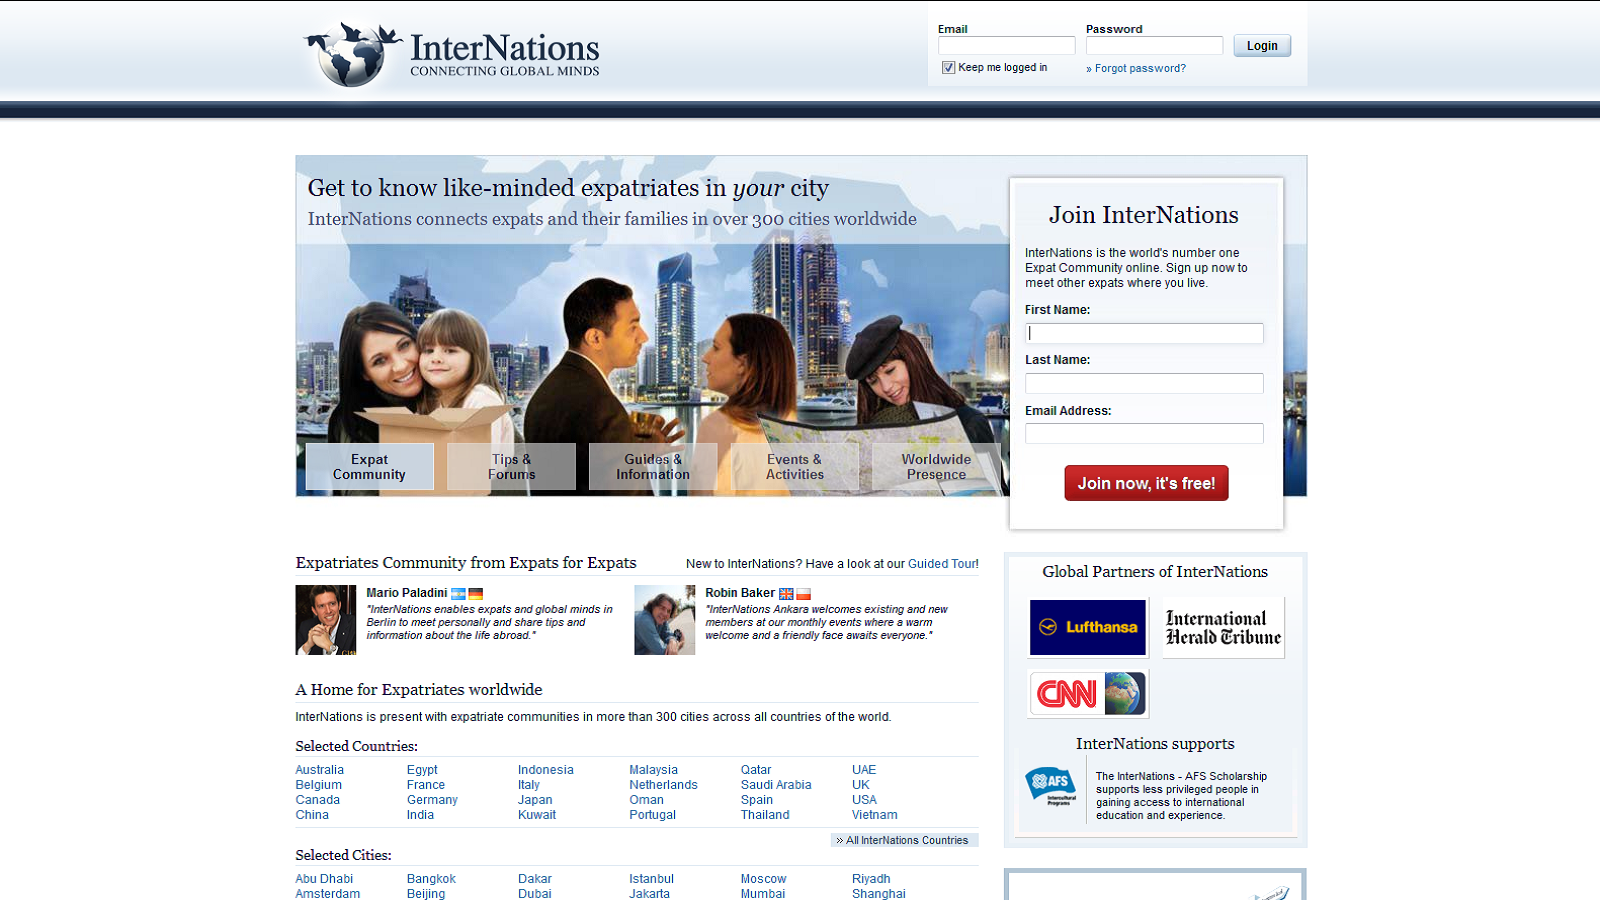
Task: Click Mario Paladini's profile photo
Action: pyautogui.click(x=326, y=620)
